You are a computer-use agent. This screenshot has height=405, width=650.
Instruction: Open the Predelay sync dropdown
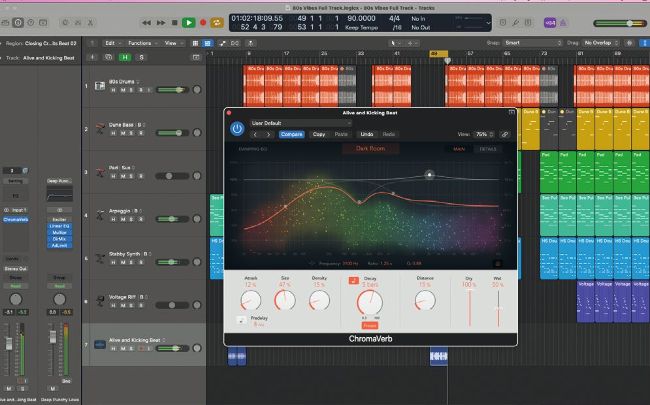(241, 320)
